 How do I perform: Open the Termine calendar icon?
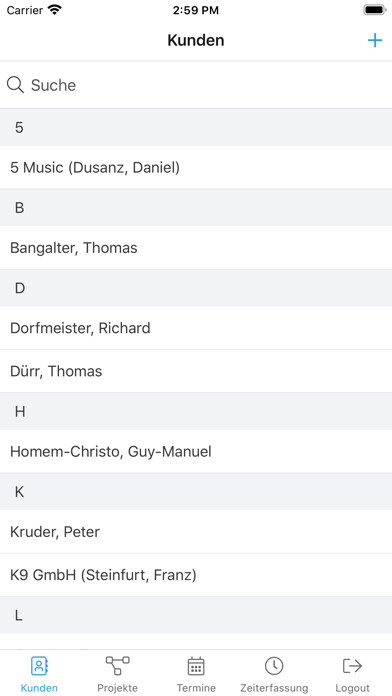click(x=196, y=666)
